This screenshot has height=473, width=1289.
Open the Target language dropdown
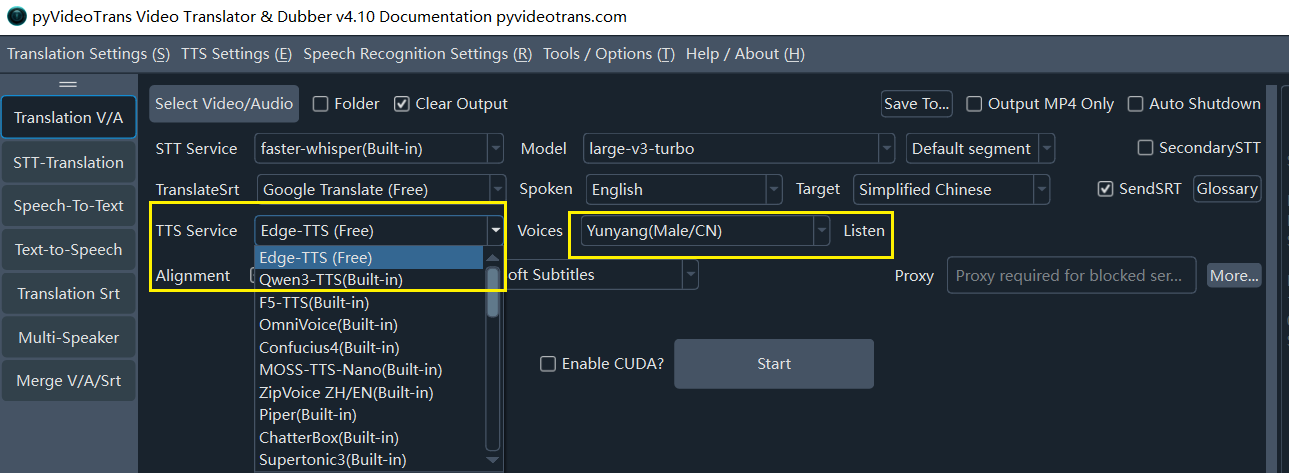tap(952, 189)
